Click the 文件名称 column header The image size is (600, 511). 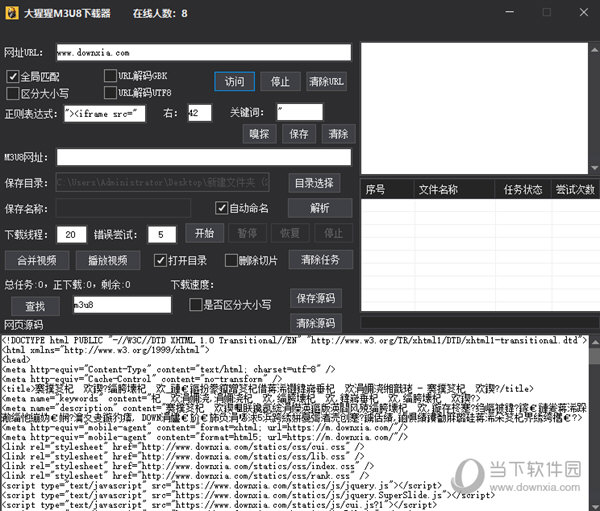pos(454,189)
